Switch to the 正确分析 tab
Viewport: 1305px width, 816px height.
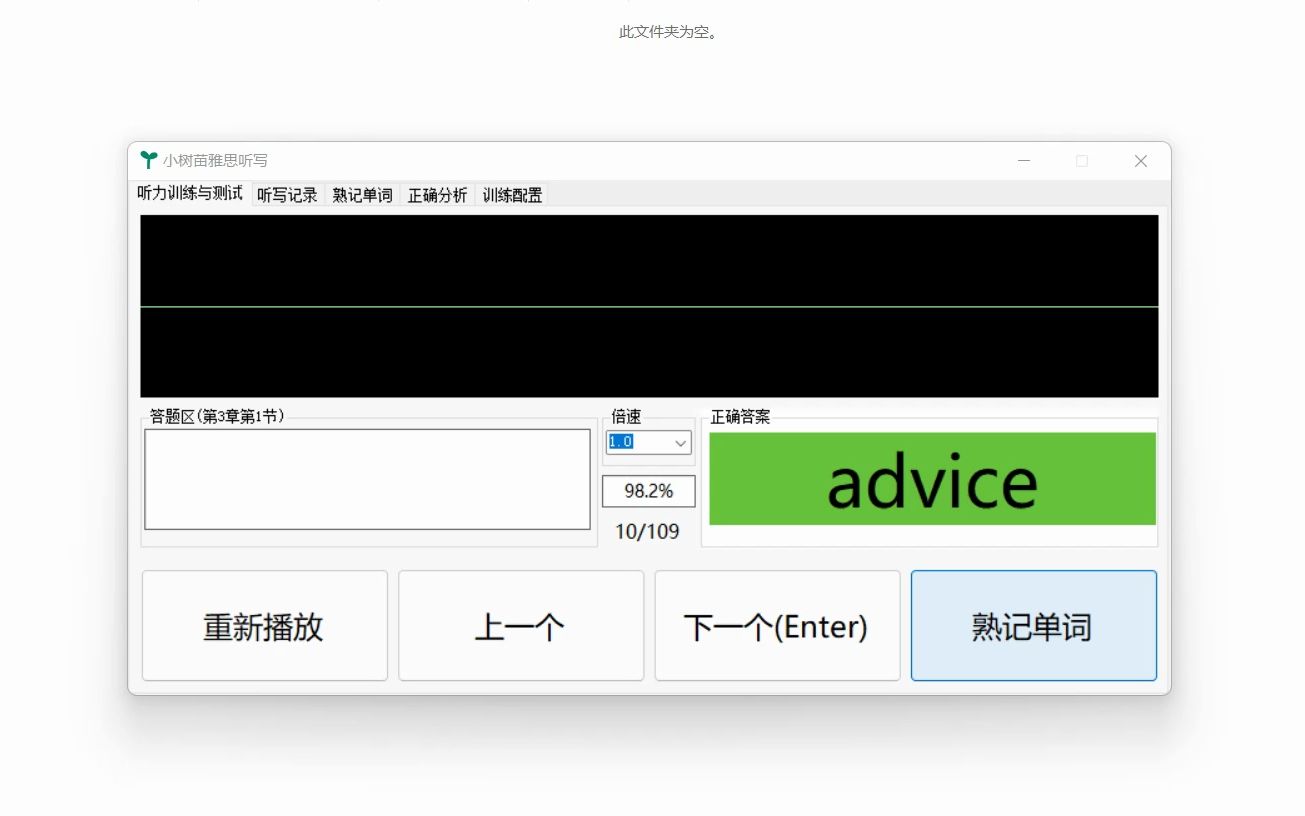[x=437, y=194]
